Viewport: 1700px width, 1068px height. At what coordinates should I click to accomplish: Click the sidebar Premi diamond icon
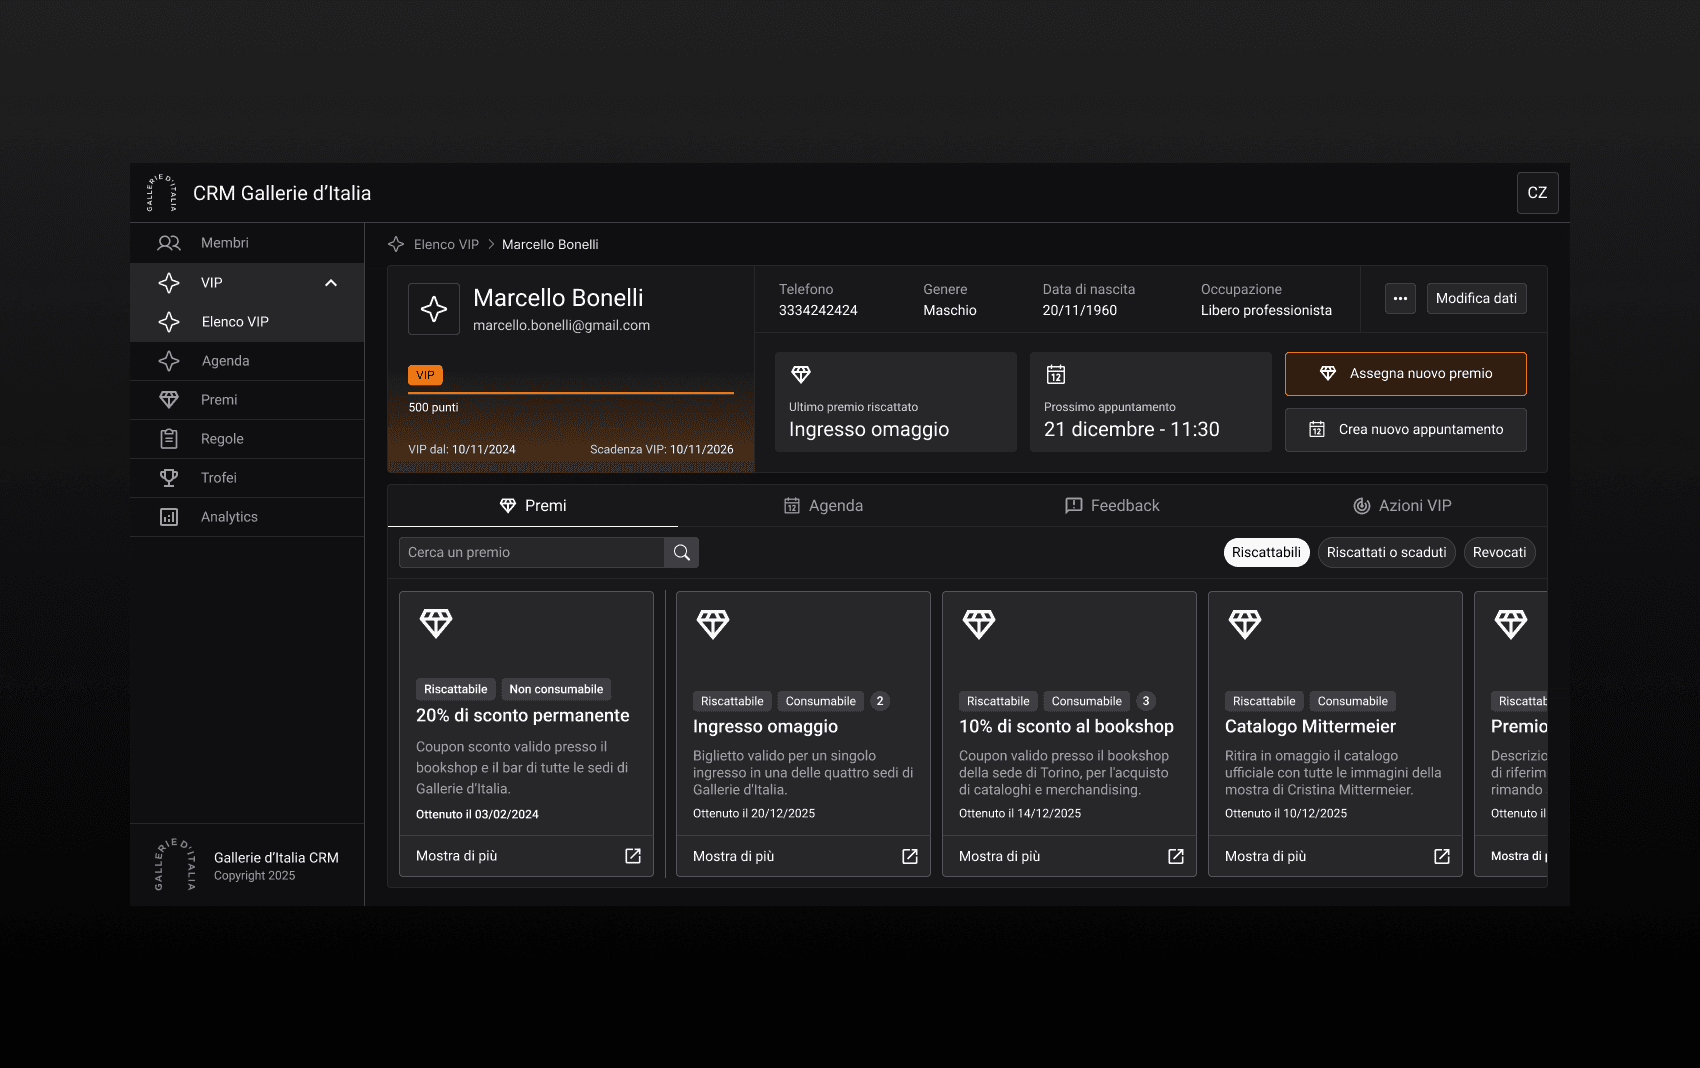click(x=169, y=400)
